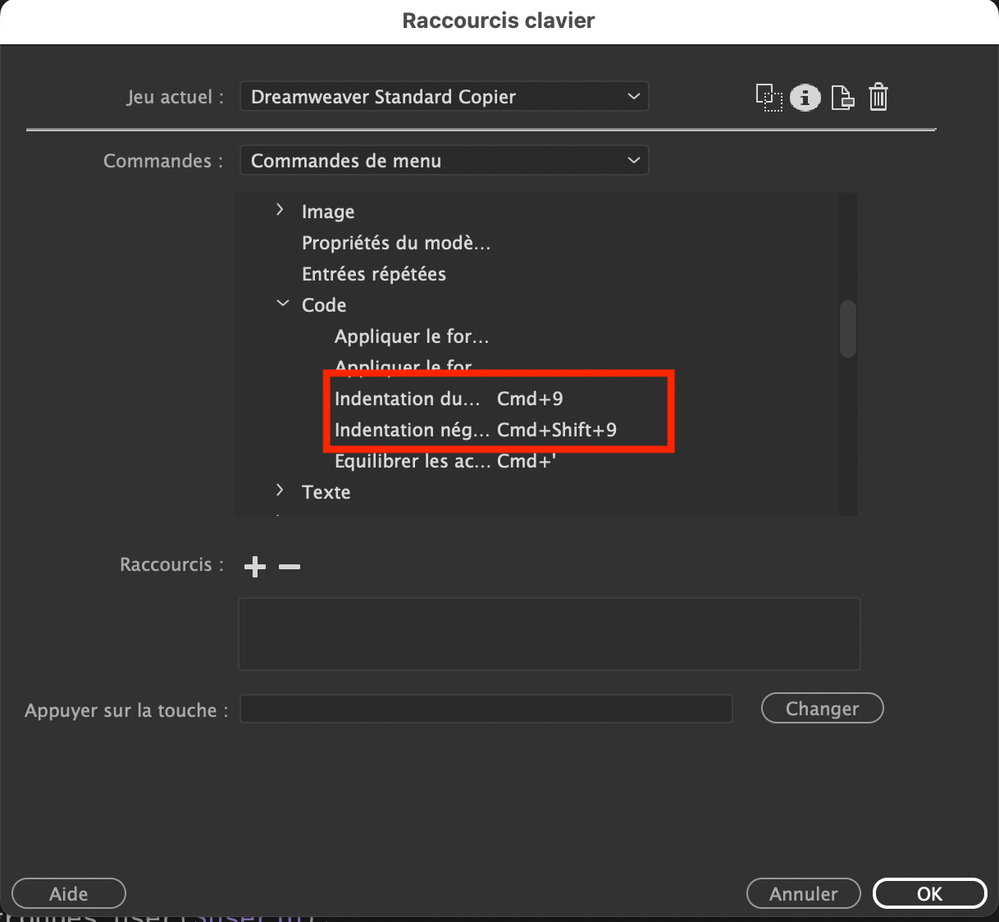Remove a shortcut with the minus icon
Viewport: 999px width, 922px height.
289,567
